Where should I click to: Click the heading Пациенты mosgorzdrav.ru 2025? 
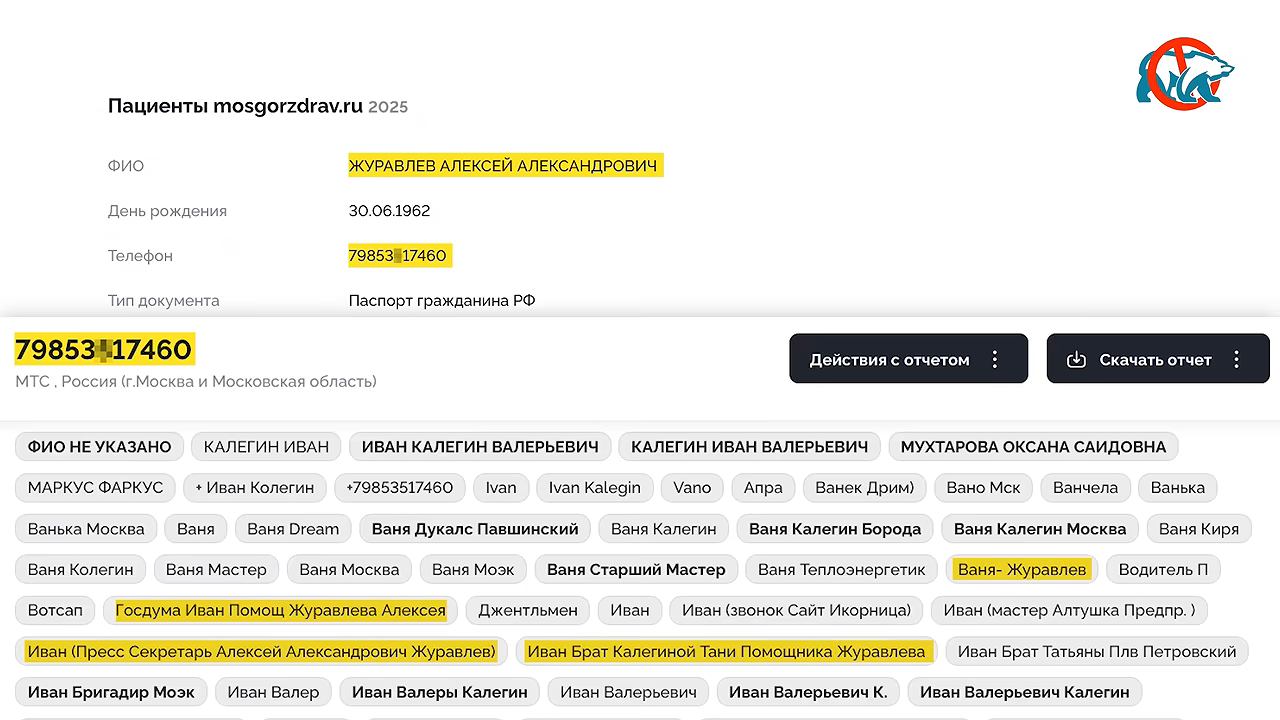[258, 106]
